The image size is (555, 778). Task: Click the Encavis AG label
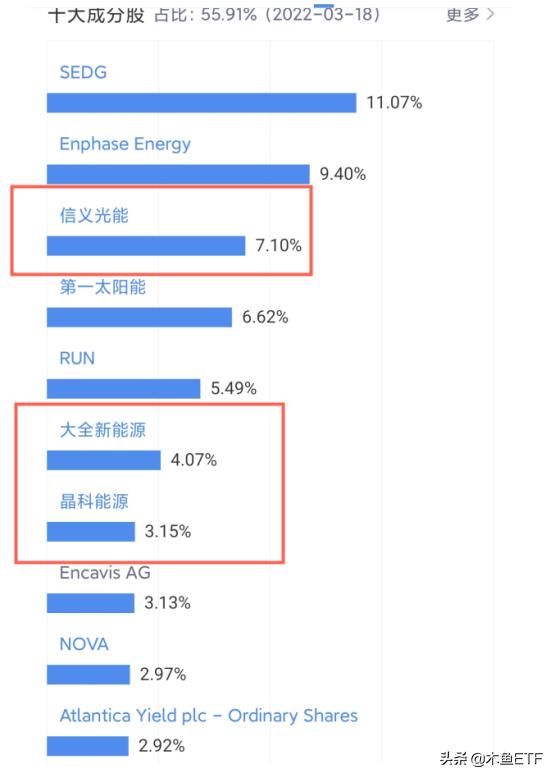(x=105, y=573)
